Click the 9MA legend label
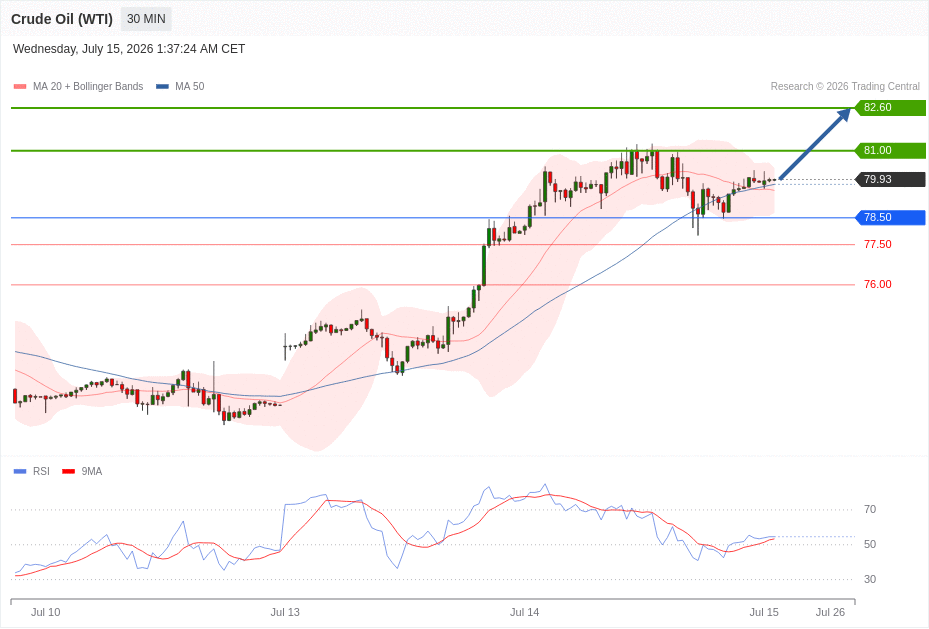 92,471
